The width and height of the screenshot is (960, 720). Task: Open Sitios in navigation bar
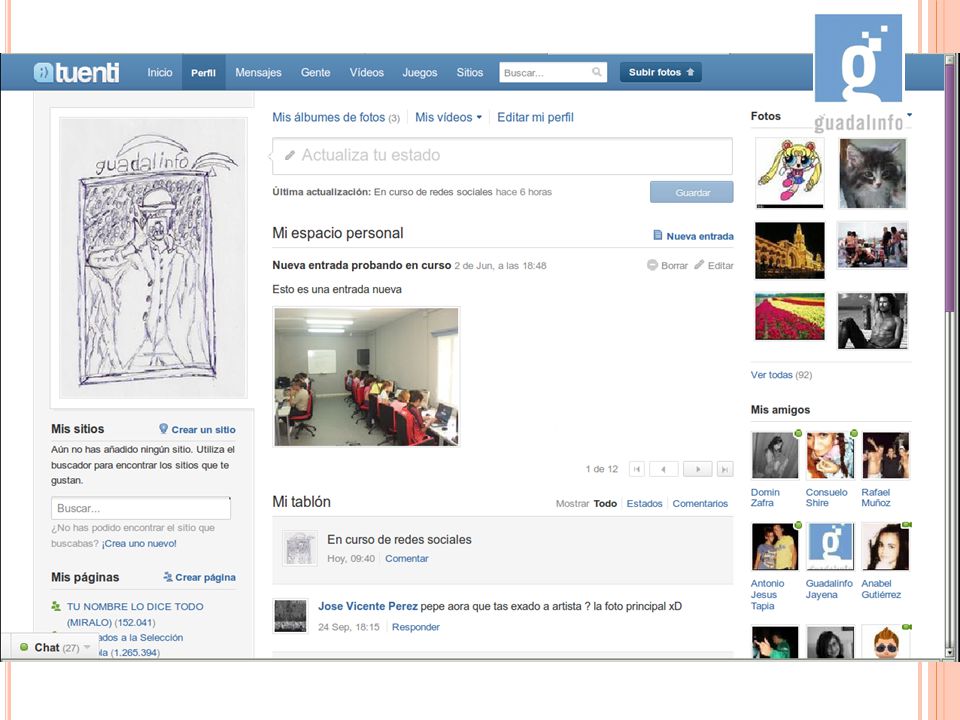tap(470, 72)
